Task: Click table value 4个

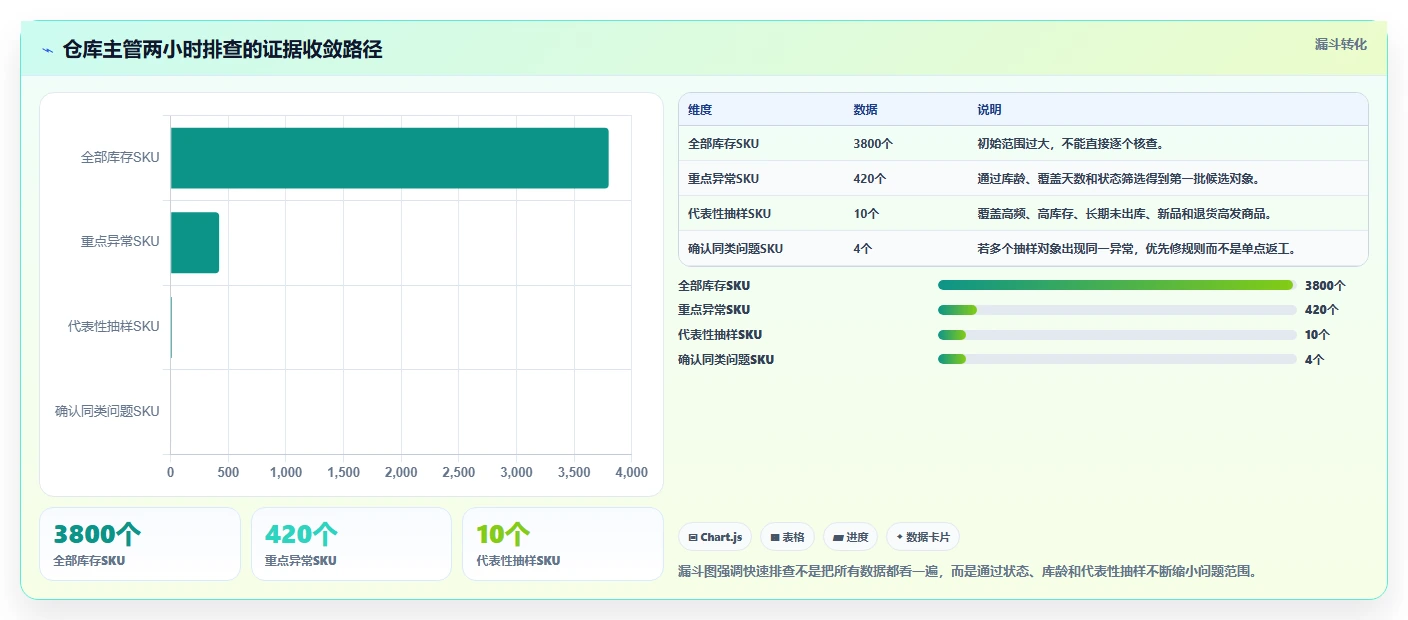Action: [x=862, y=249]
